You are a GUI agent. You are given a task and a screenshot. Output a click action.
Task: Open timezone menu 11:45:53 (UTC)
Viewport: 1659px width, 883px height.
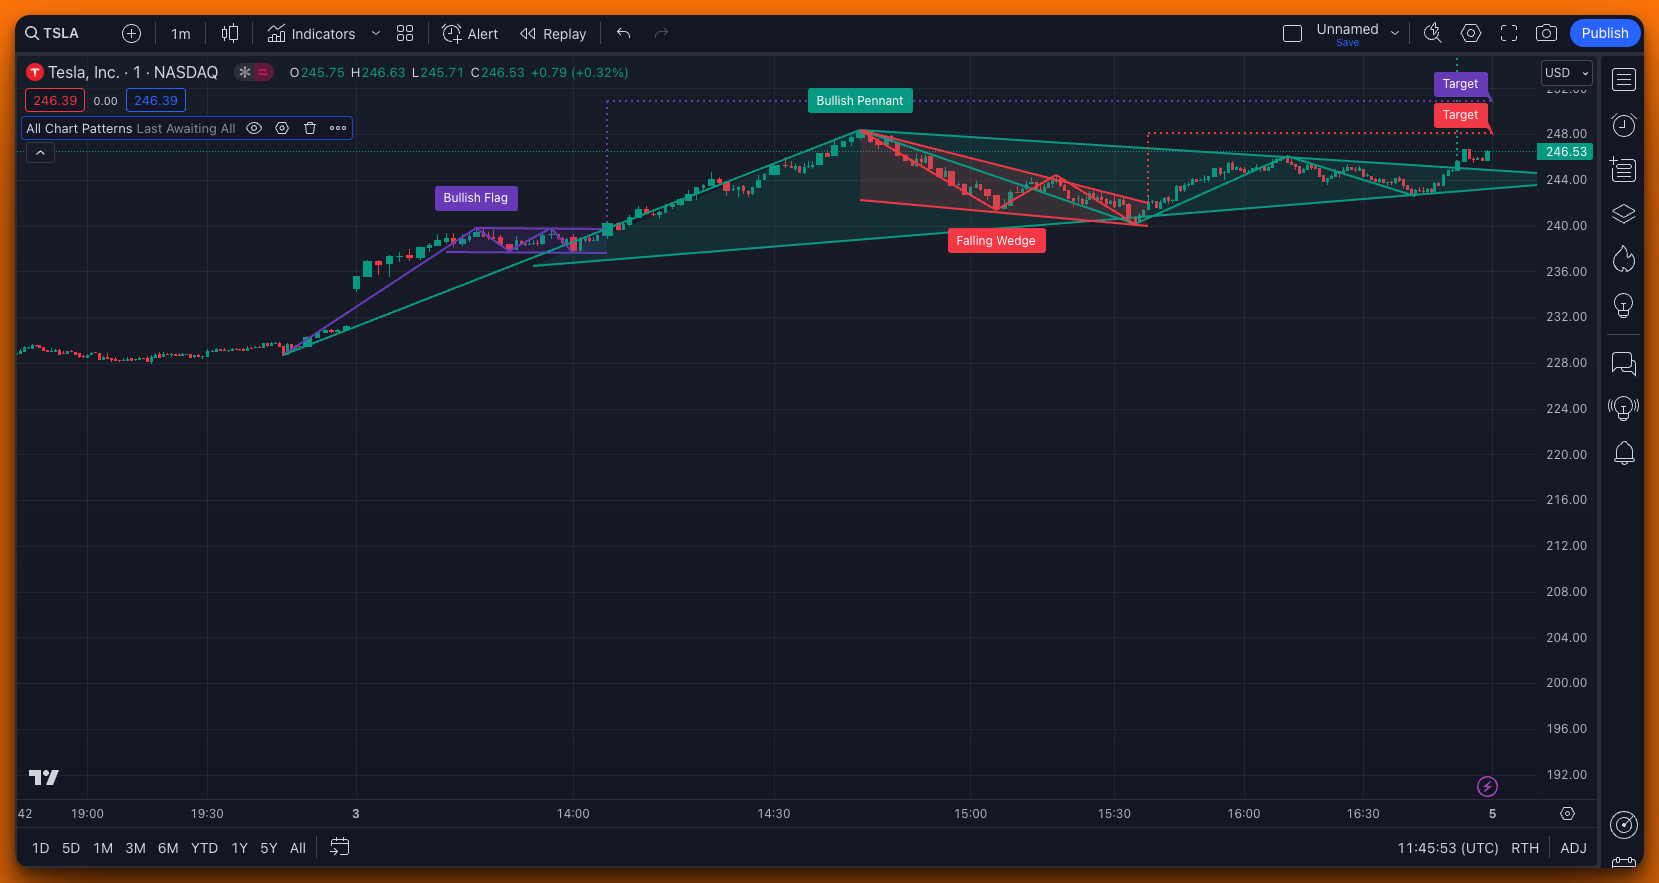tap(1448, 848)
